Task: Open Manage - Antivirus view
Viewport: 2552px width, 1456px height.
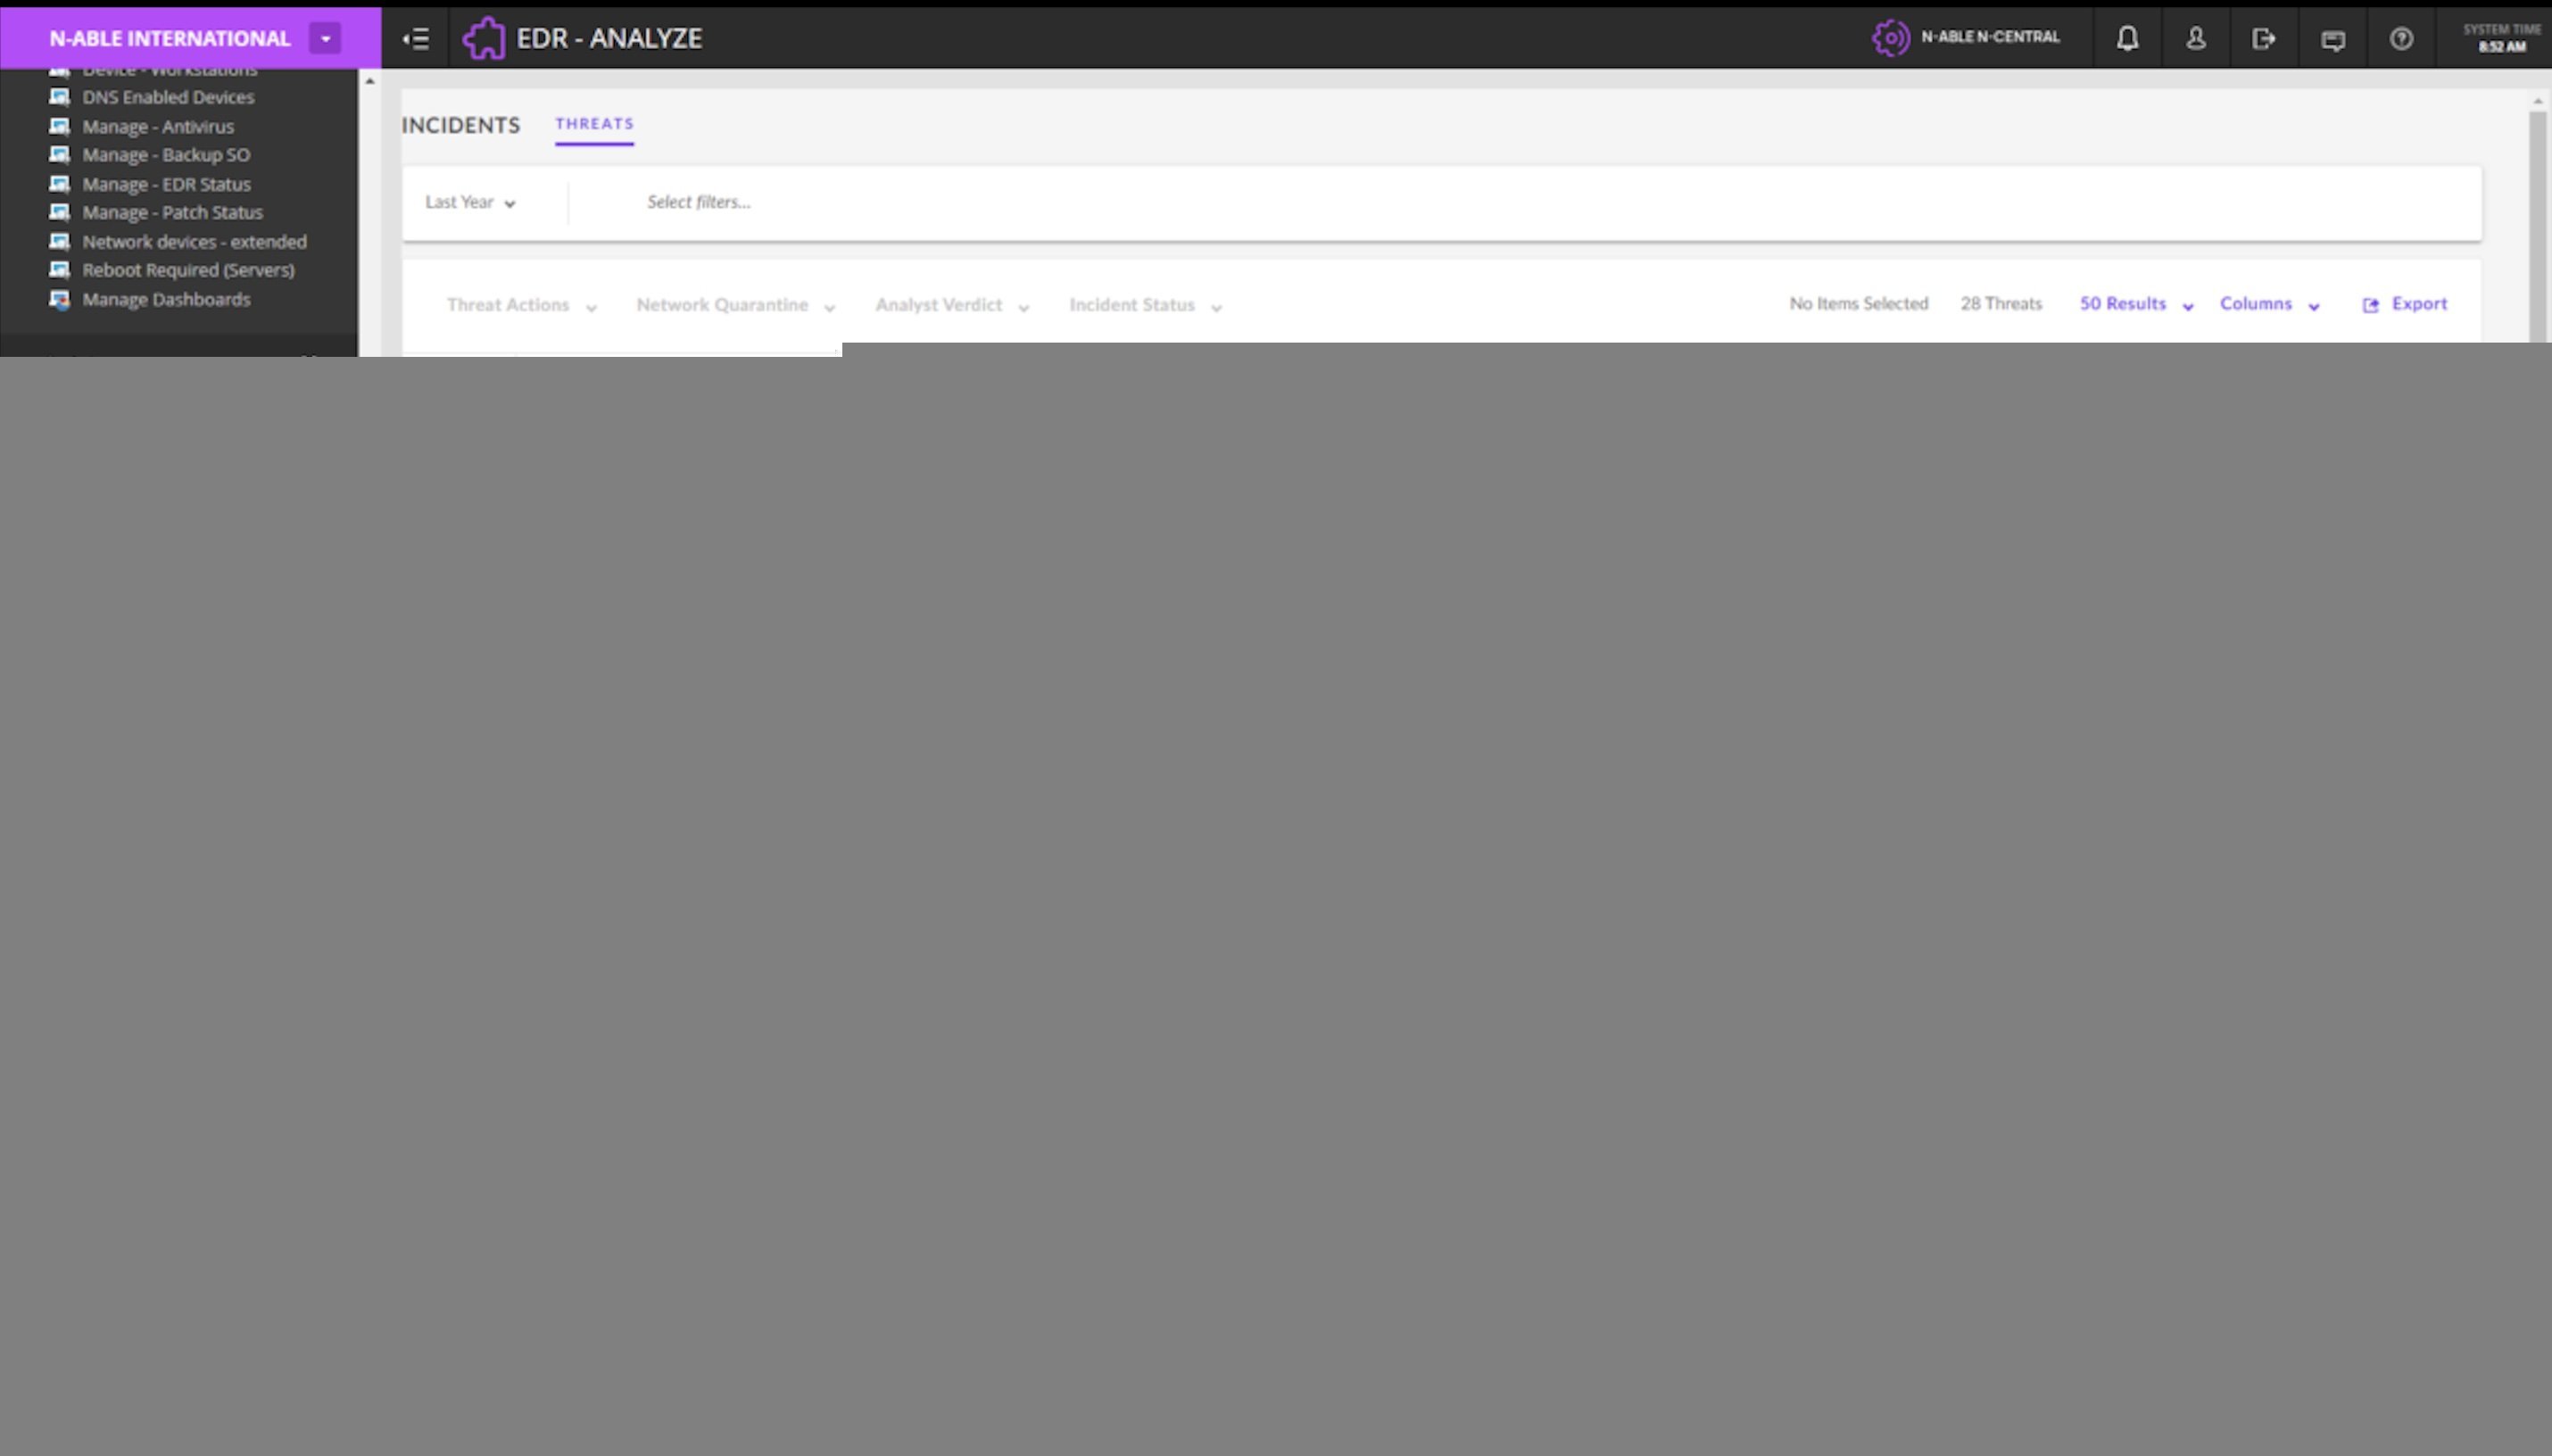Action: click(158, 126)
